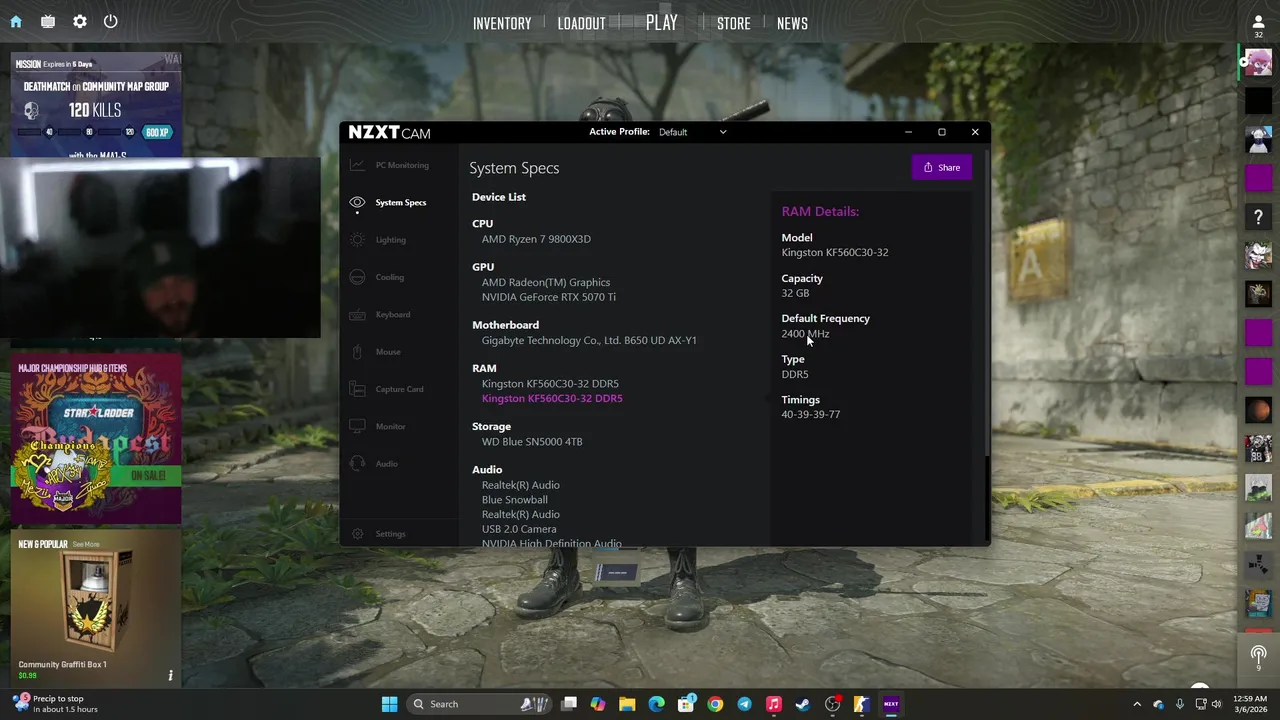Open Keyboard section in NZXT CAM
1280x720 pixels.
pyautogui.click(x=392, y=314)
